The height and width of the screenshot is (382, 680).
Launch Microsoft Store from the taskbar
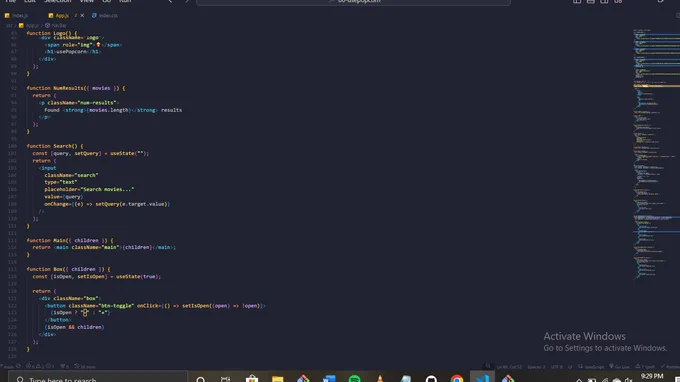coord(252,379)
